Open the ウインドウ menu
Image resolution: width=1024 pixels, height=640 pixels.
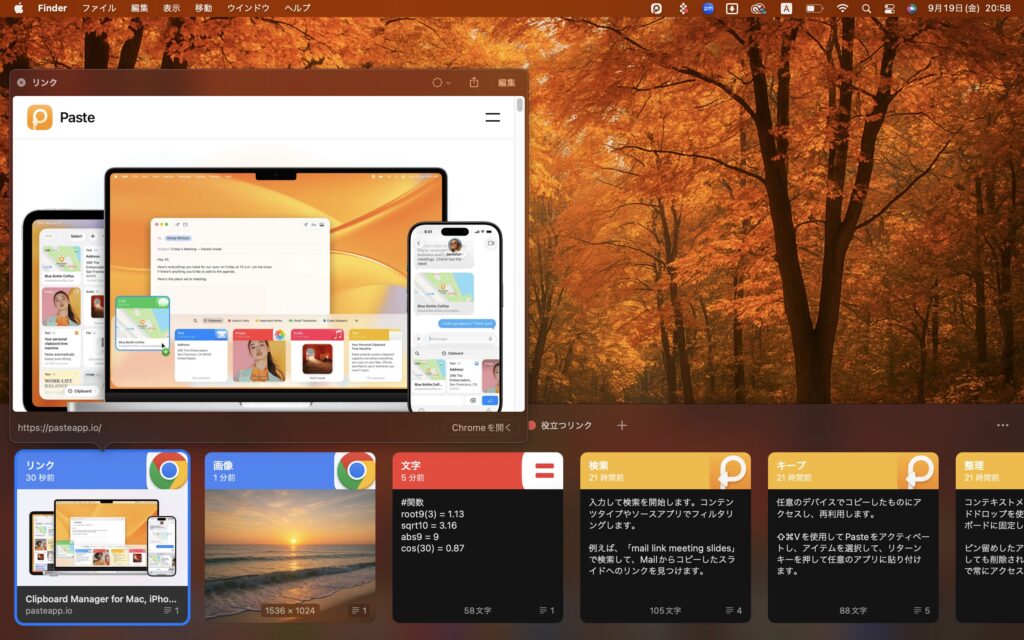point(248,8)
